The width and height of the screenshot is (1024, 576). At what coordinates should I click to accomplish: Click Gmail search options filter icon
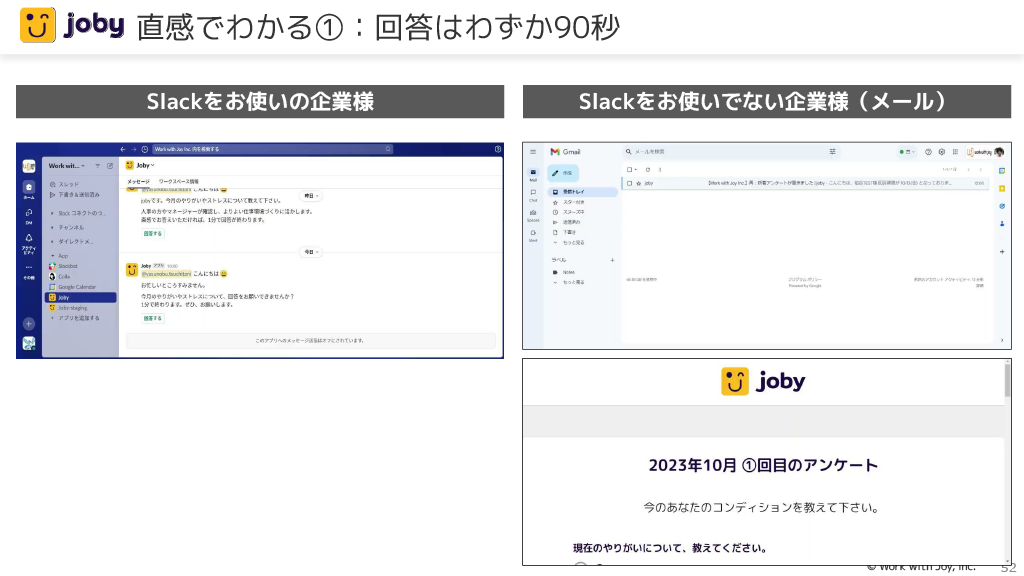[832, 152]
